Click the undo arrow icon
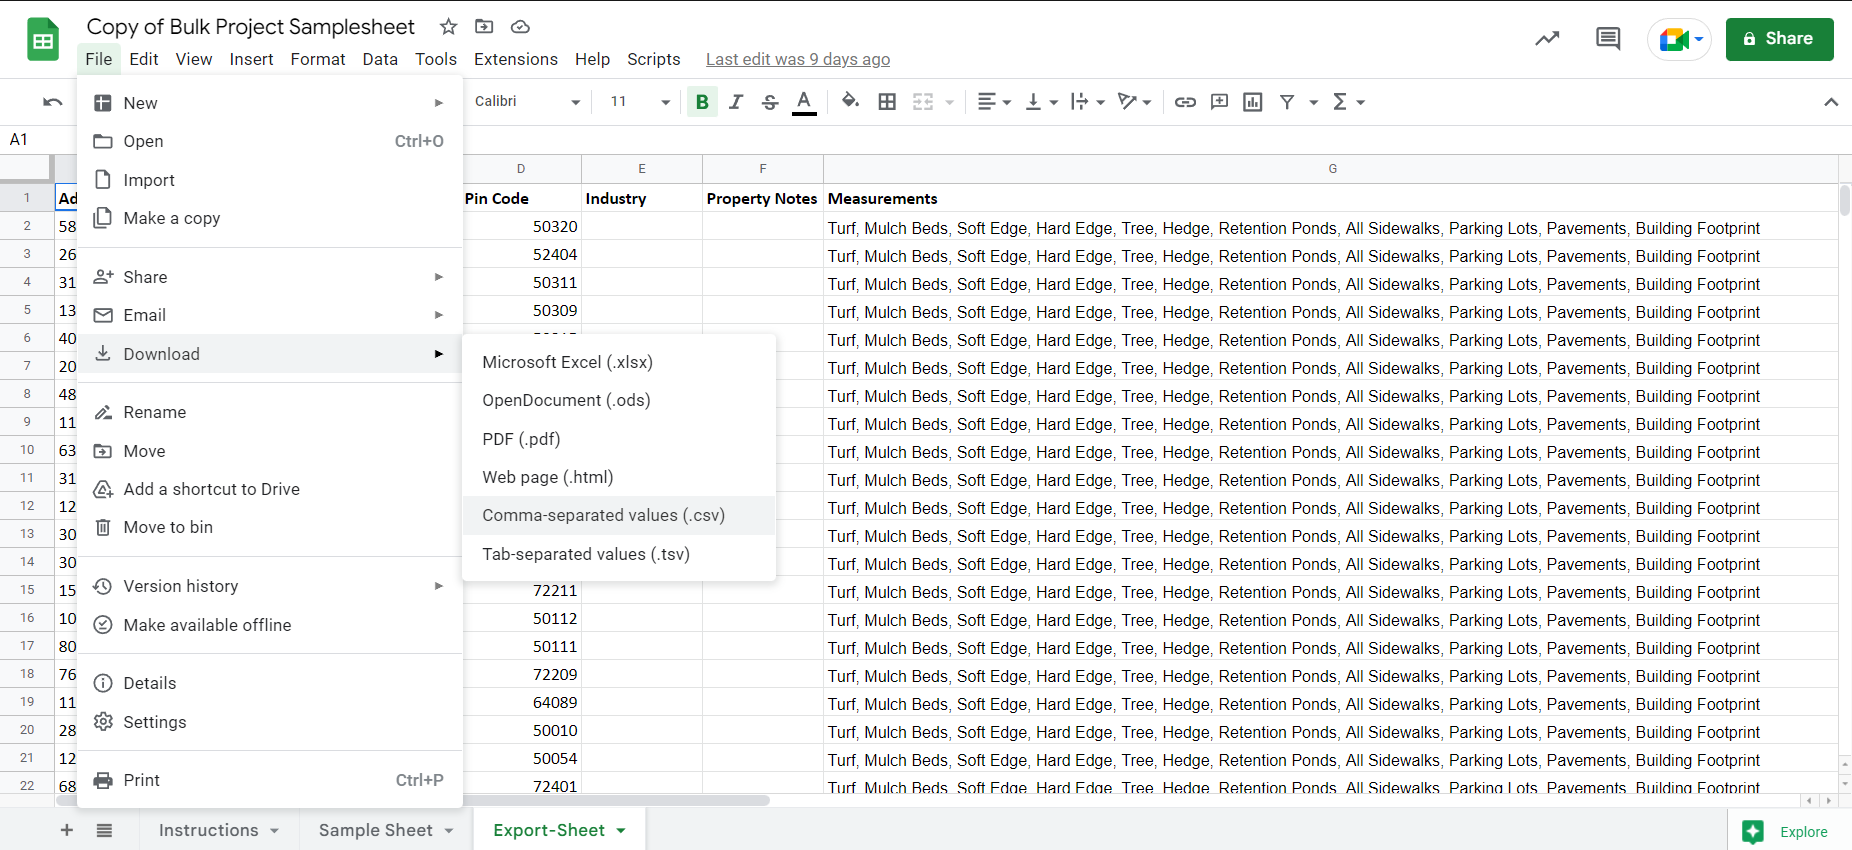 point(53,102)
